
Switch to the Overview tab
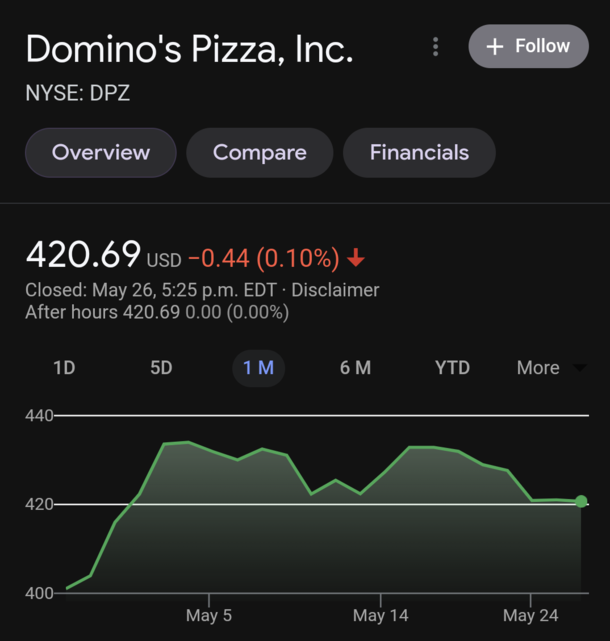(101, 152)
